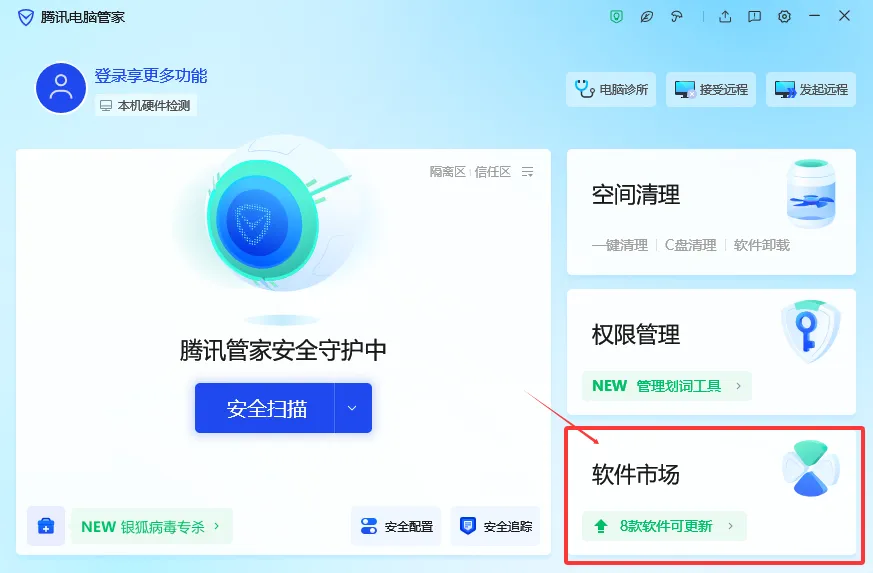Click the 本机硬件检测 button
This screenshot has width=873, height=573.
tap(146, 106)
